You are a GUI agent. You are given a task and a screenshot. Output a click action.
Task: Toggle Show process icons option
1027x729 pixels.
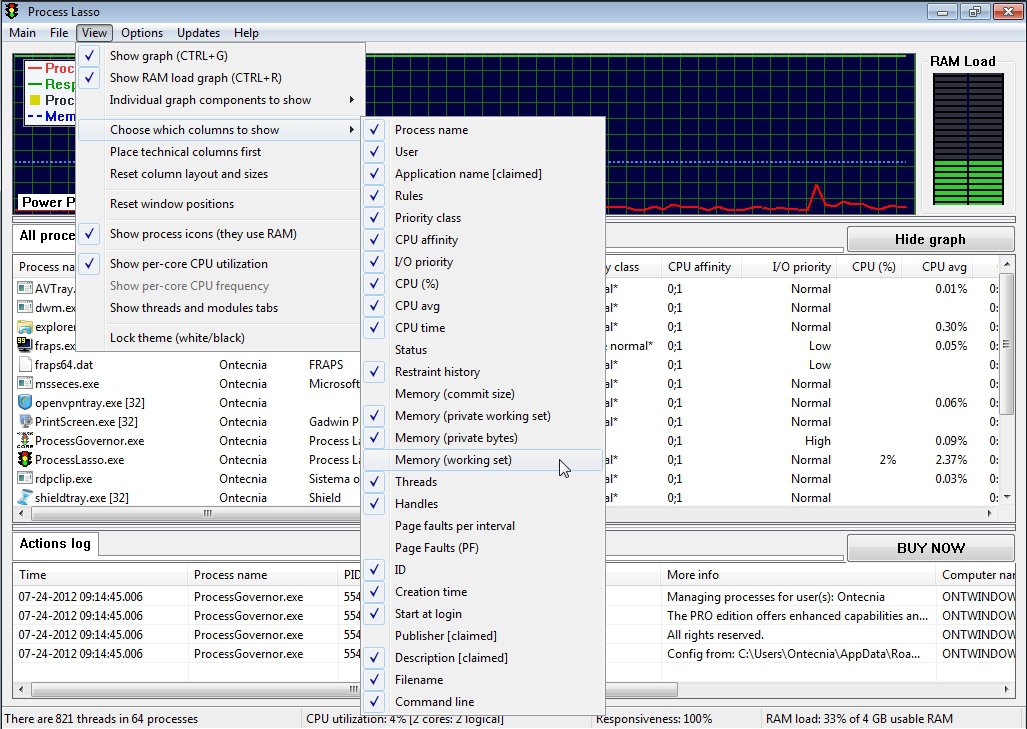(220, 234)
